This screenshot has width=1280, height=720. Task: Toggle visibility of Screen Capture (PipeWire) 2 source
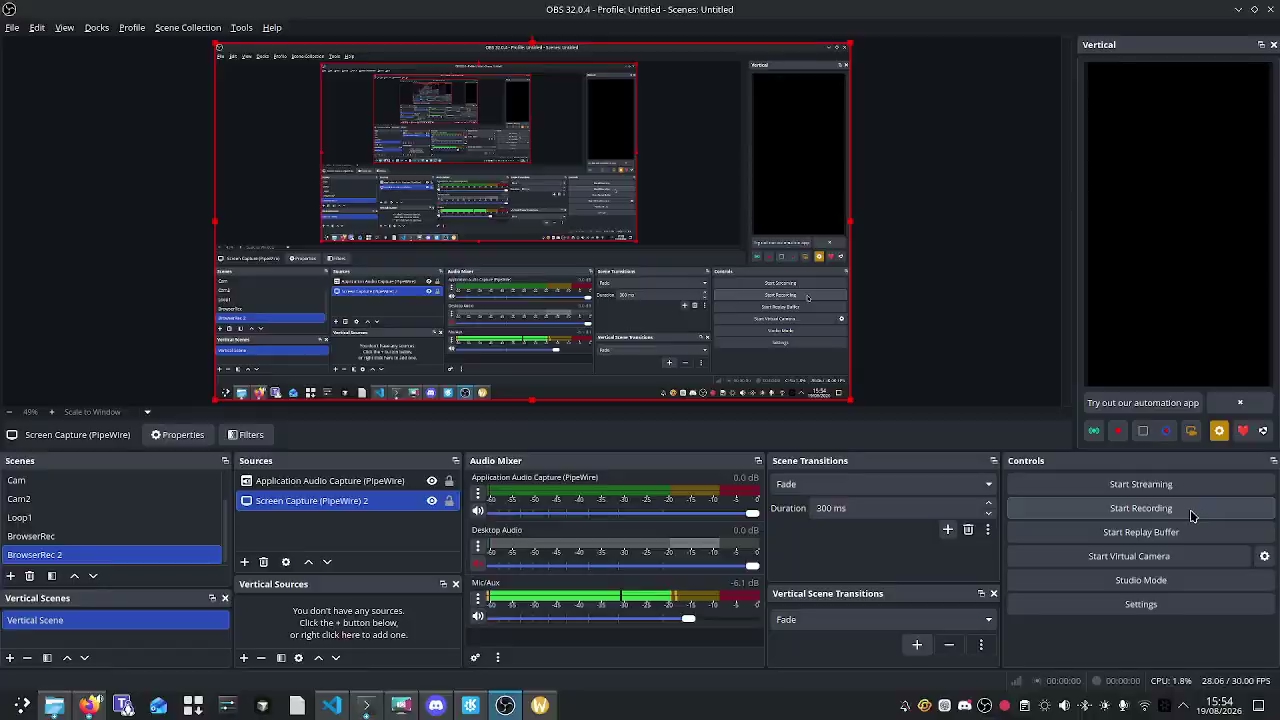[432, 501]
